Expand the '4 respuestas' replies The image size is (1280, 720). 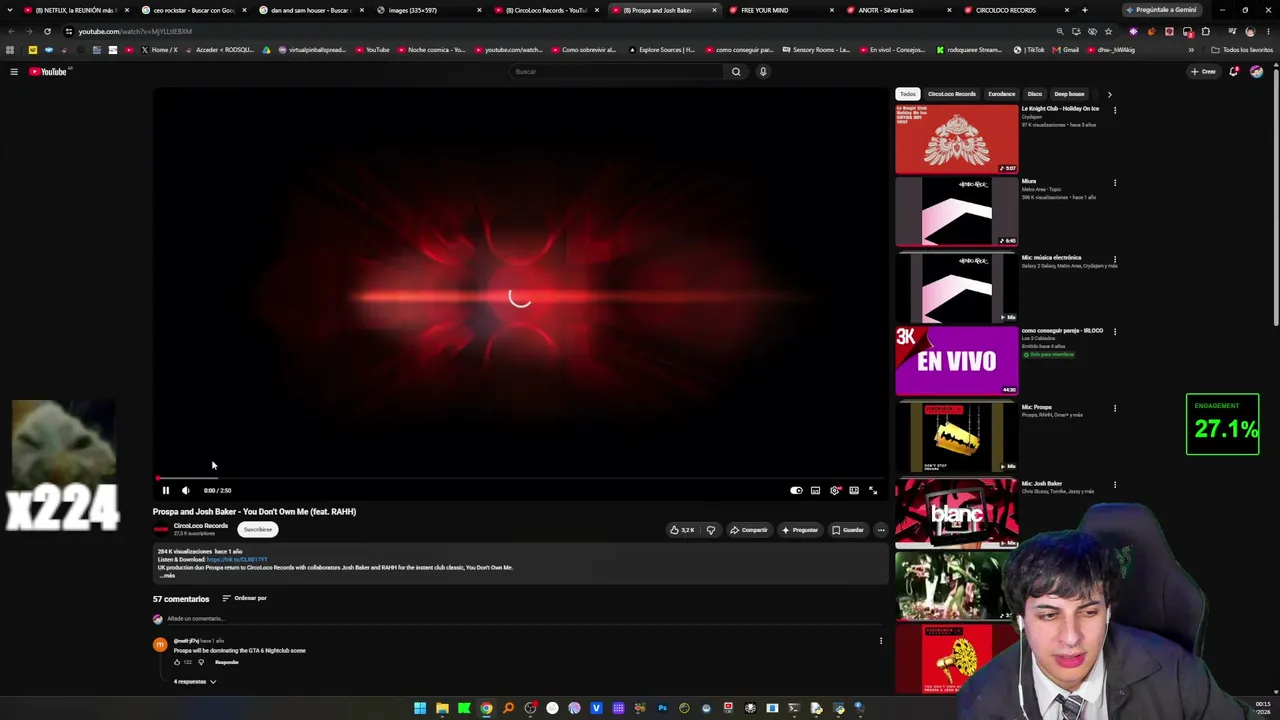[195, 682]
